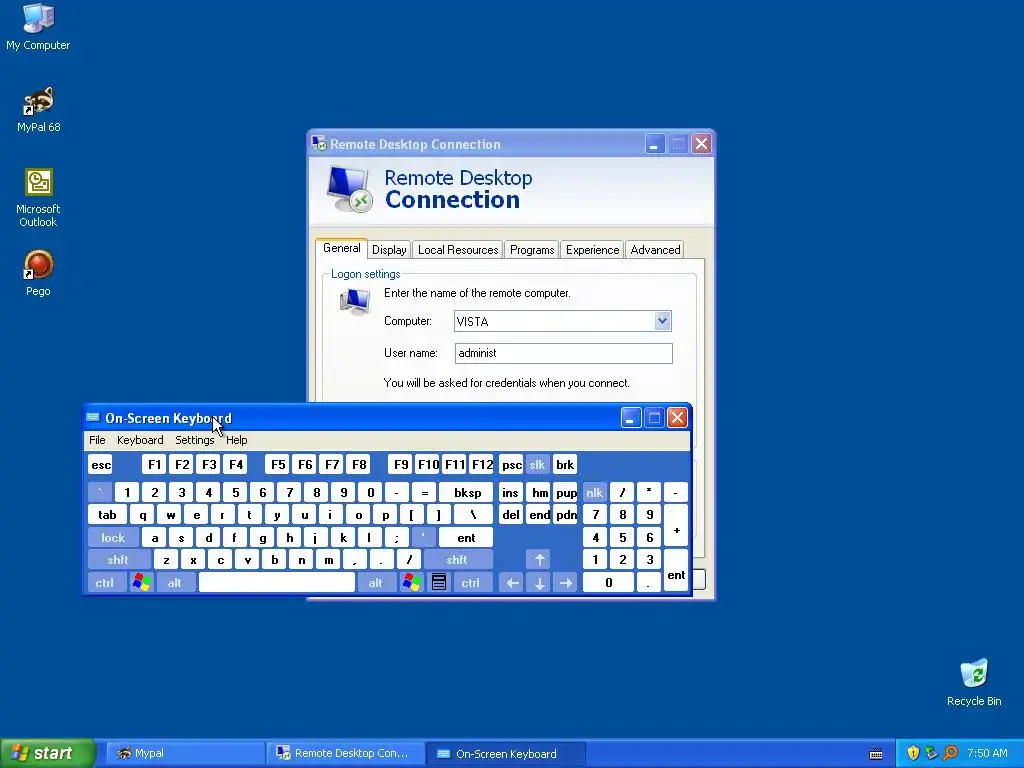Switch to the Advanced tab
The width and height of the screenshot is (1024, 768).
tap(655, 249)
